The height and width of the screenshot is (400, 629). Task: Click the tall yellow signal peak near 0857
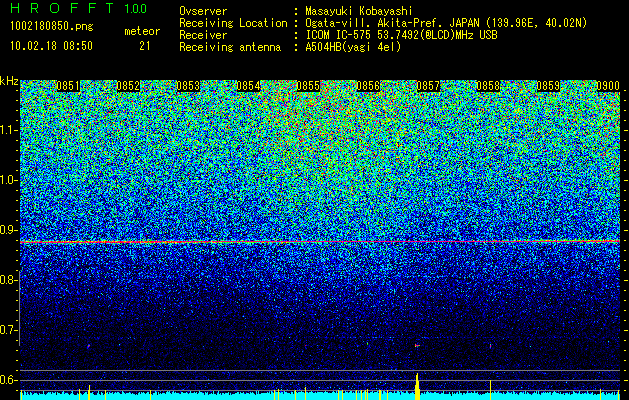pyautogui.click(x=417, y=386)
